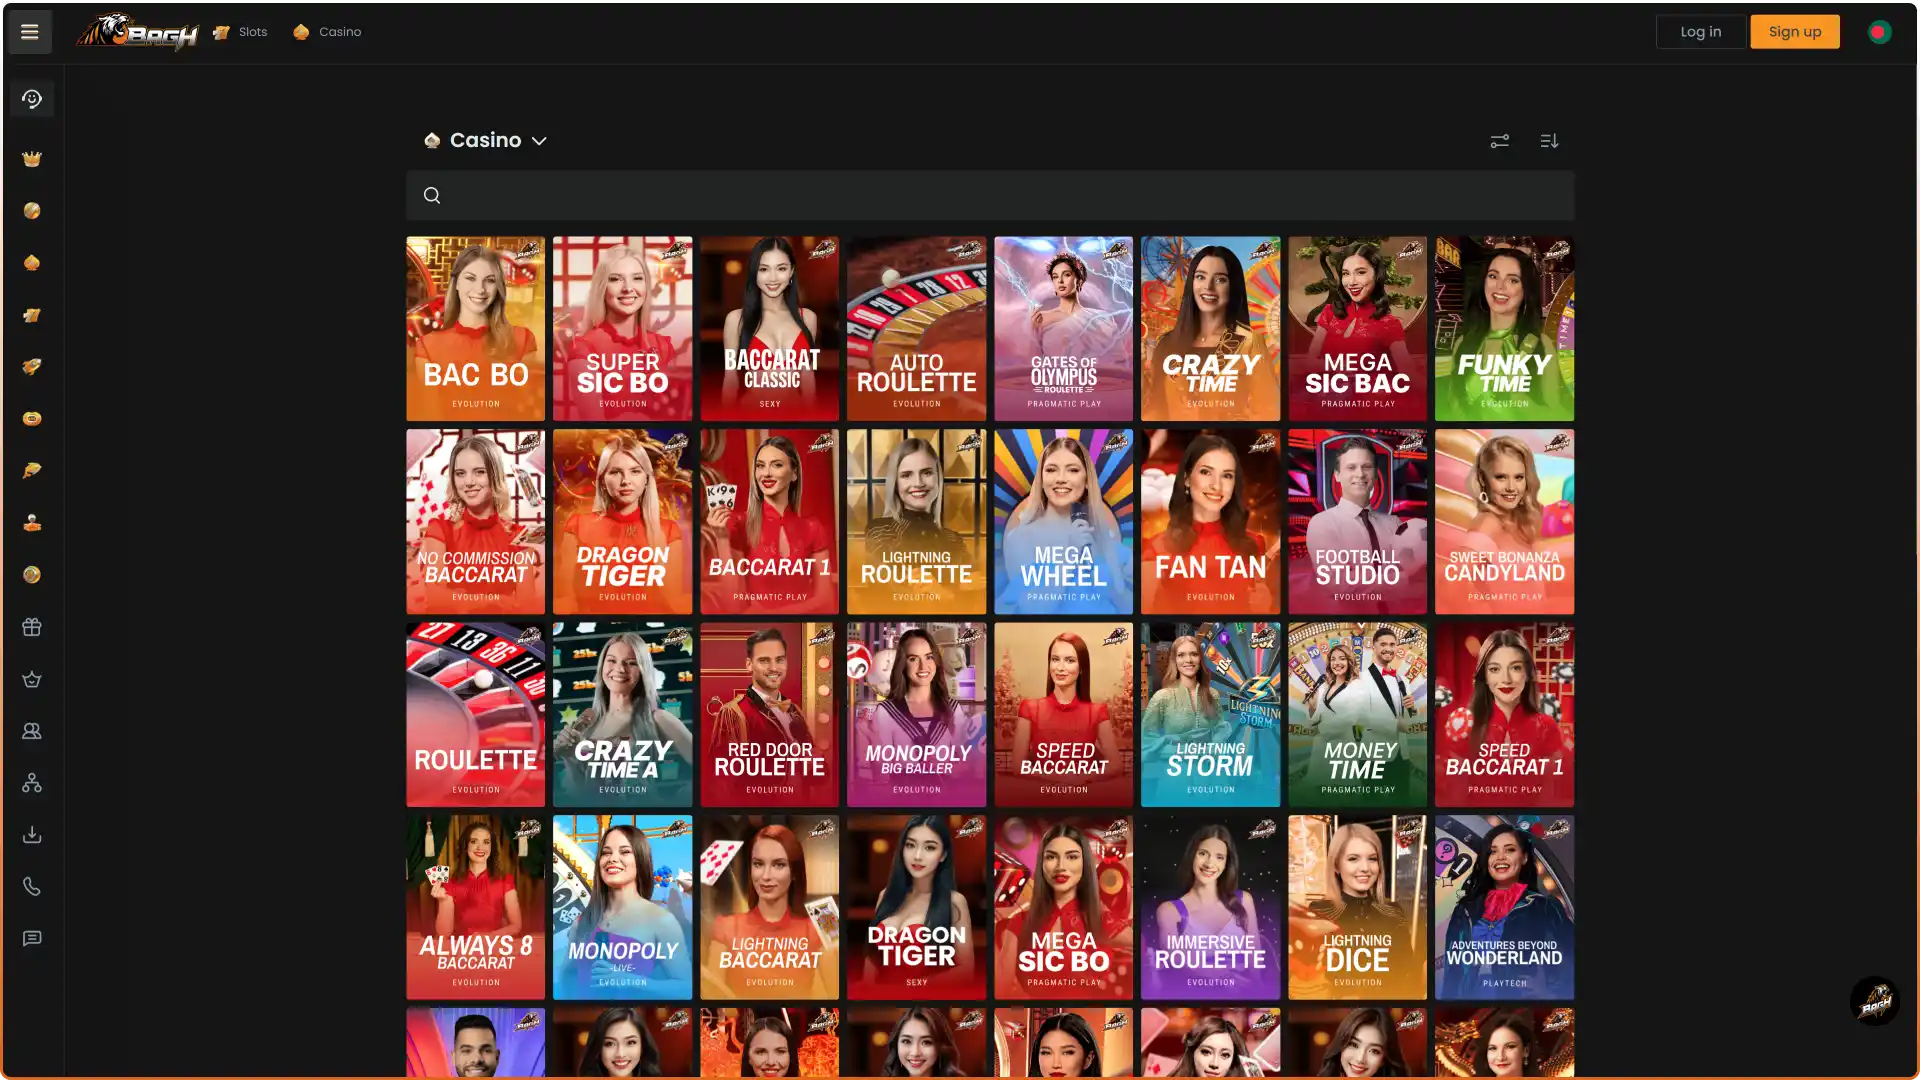This screenshot has height=1080, width=1920.
Task: Open Slots in the top navigation
Action: coord(241,32)
